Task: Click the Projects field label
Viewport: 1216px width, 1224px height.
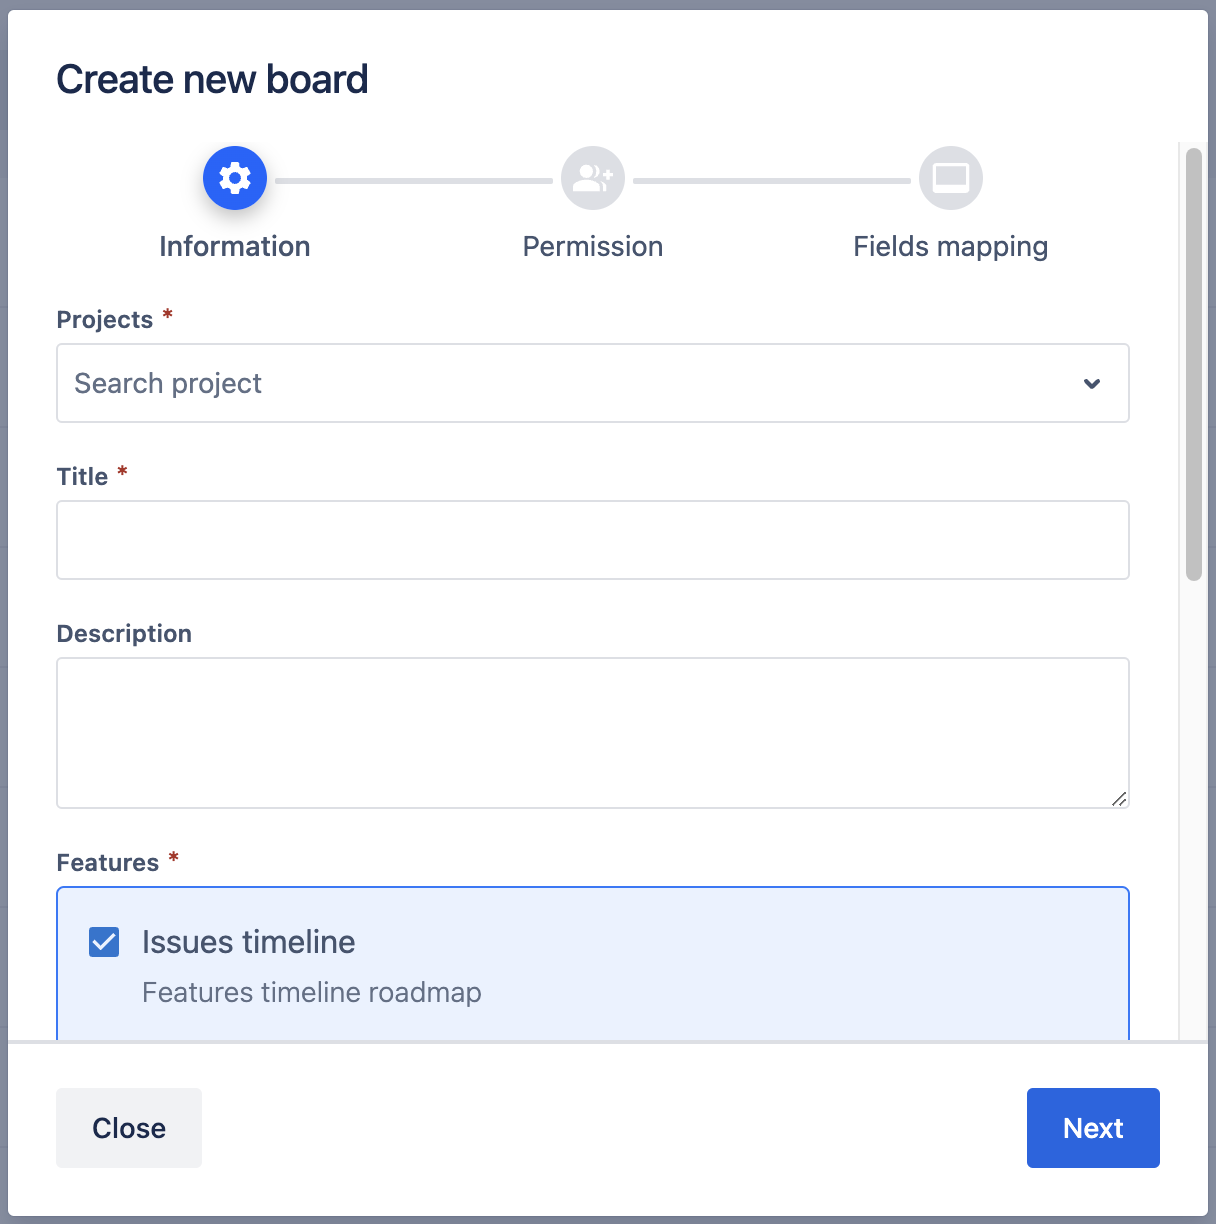Action: coord(105,320)
